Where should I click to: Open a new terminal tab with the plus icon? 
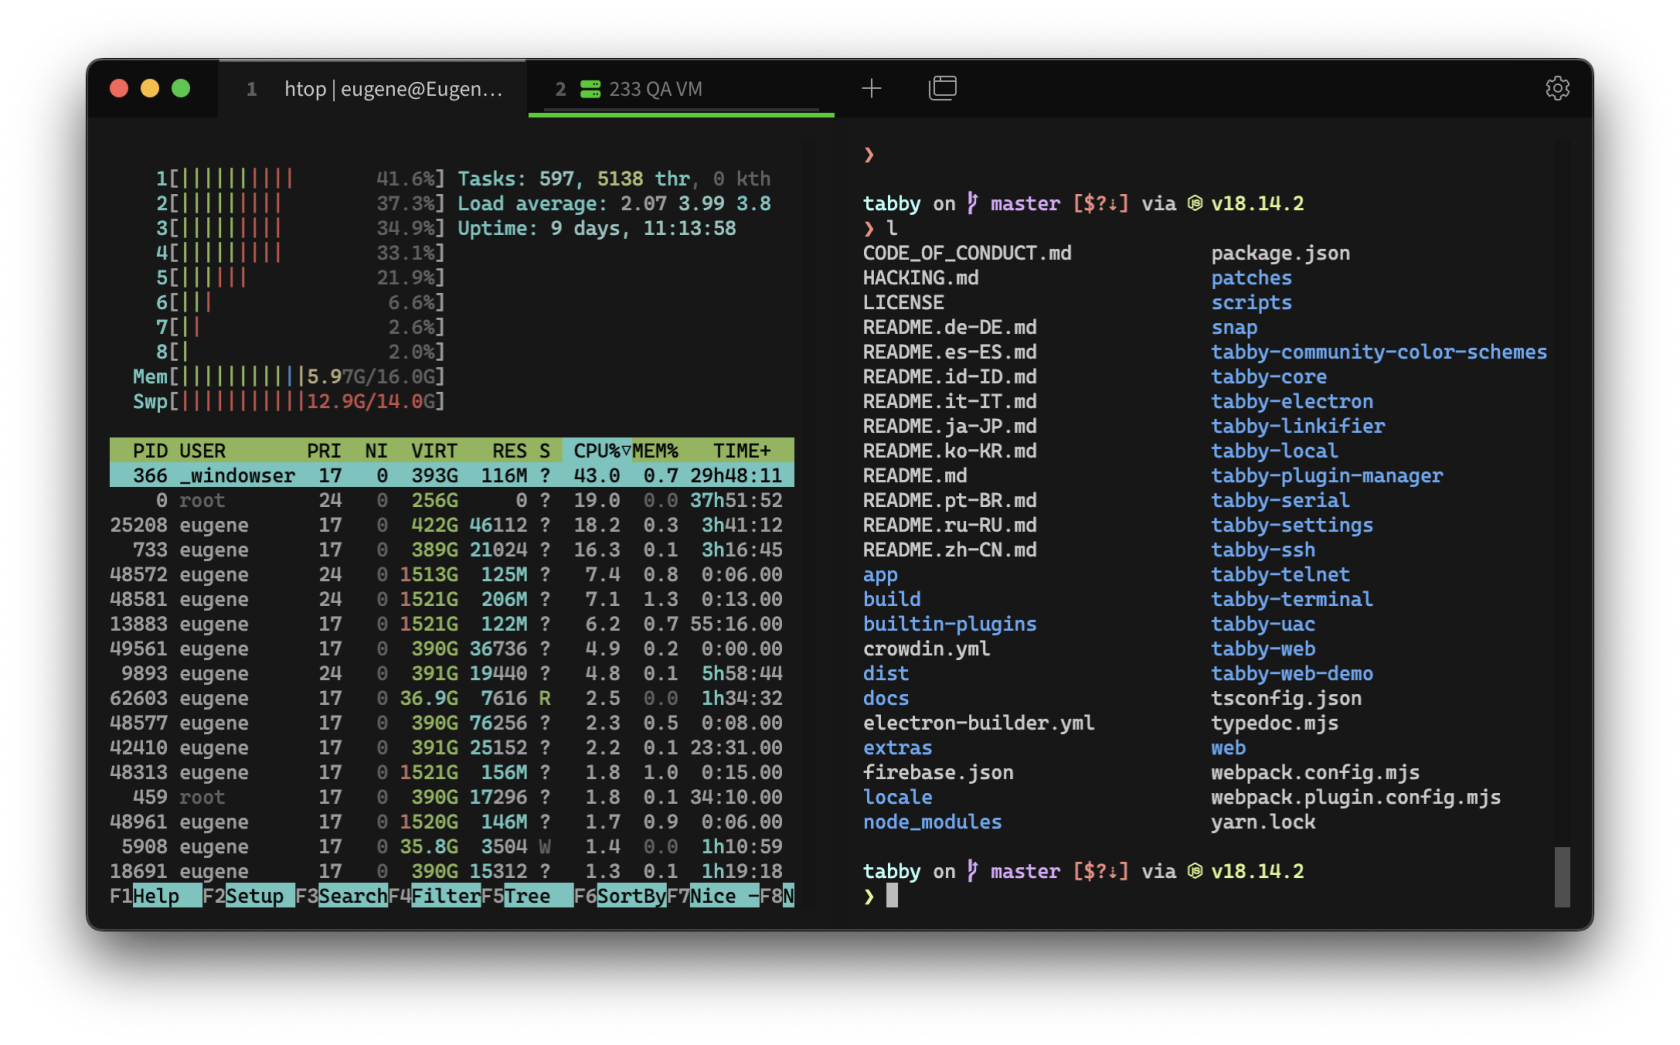[871, 89]
